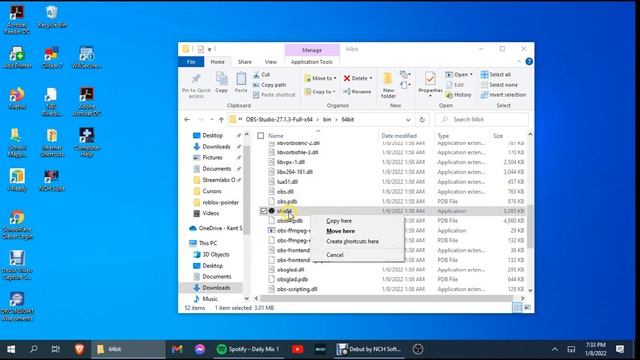Sort by the Size column header

pyautogui.click(x=498, y=136)
